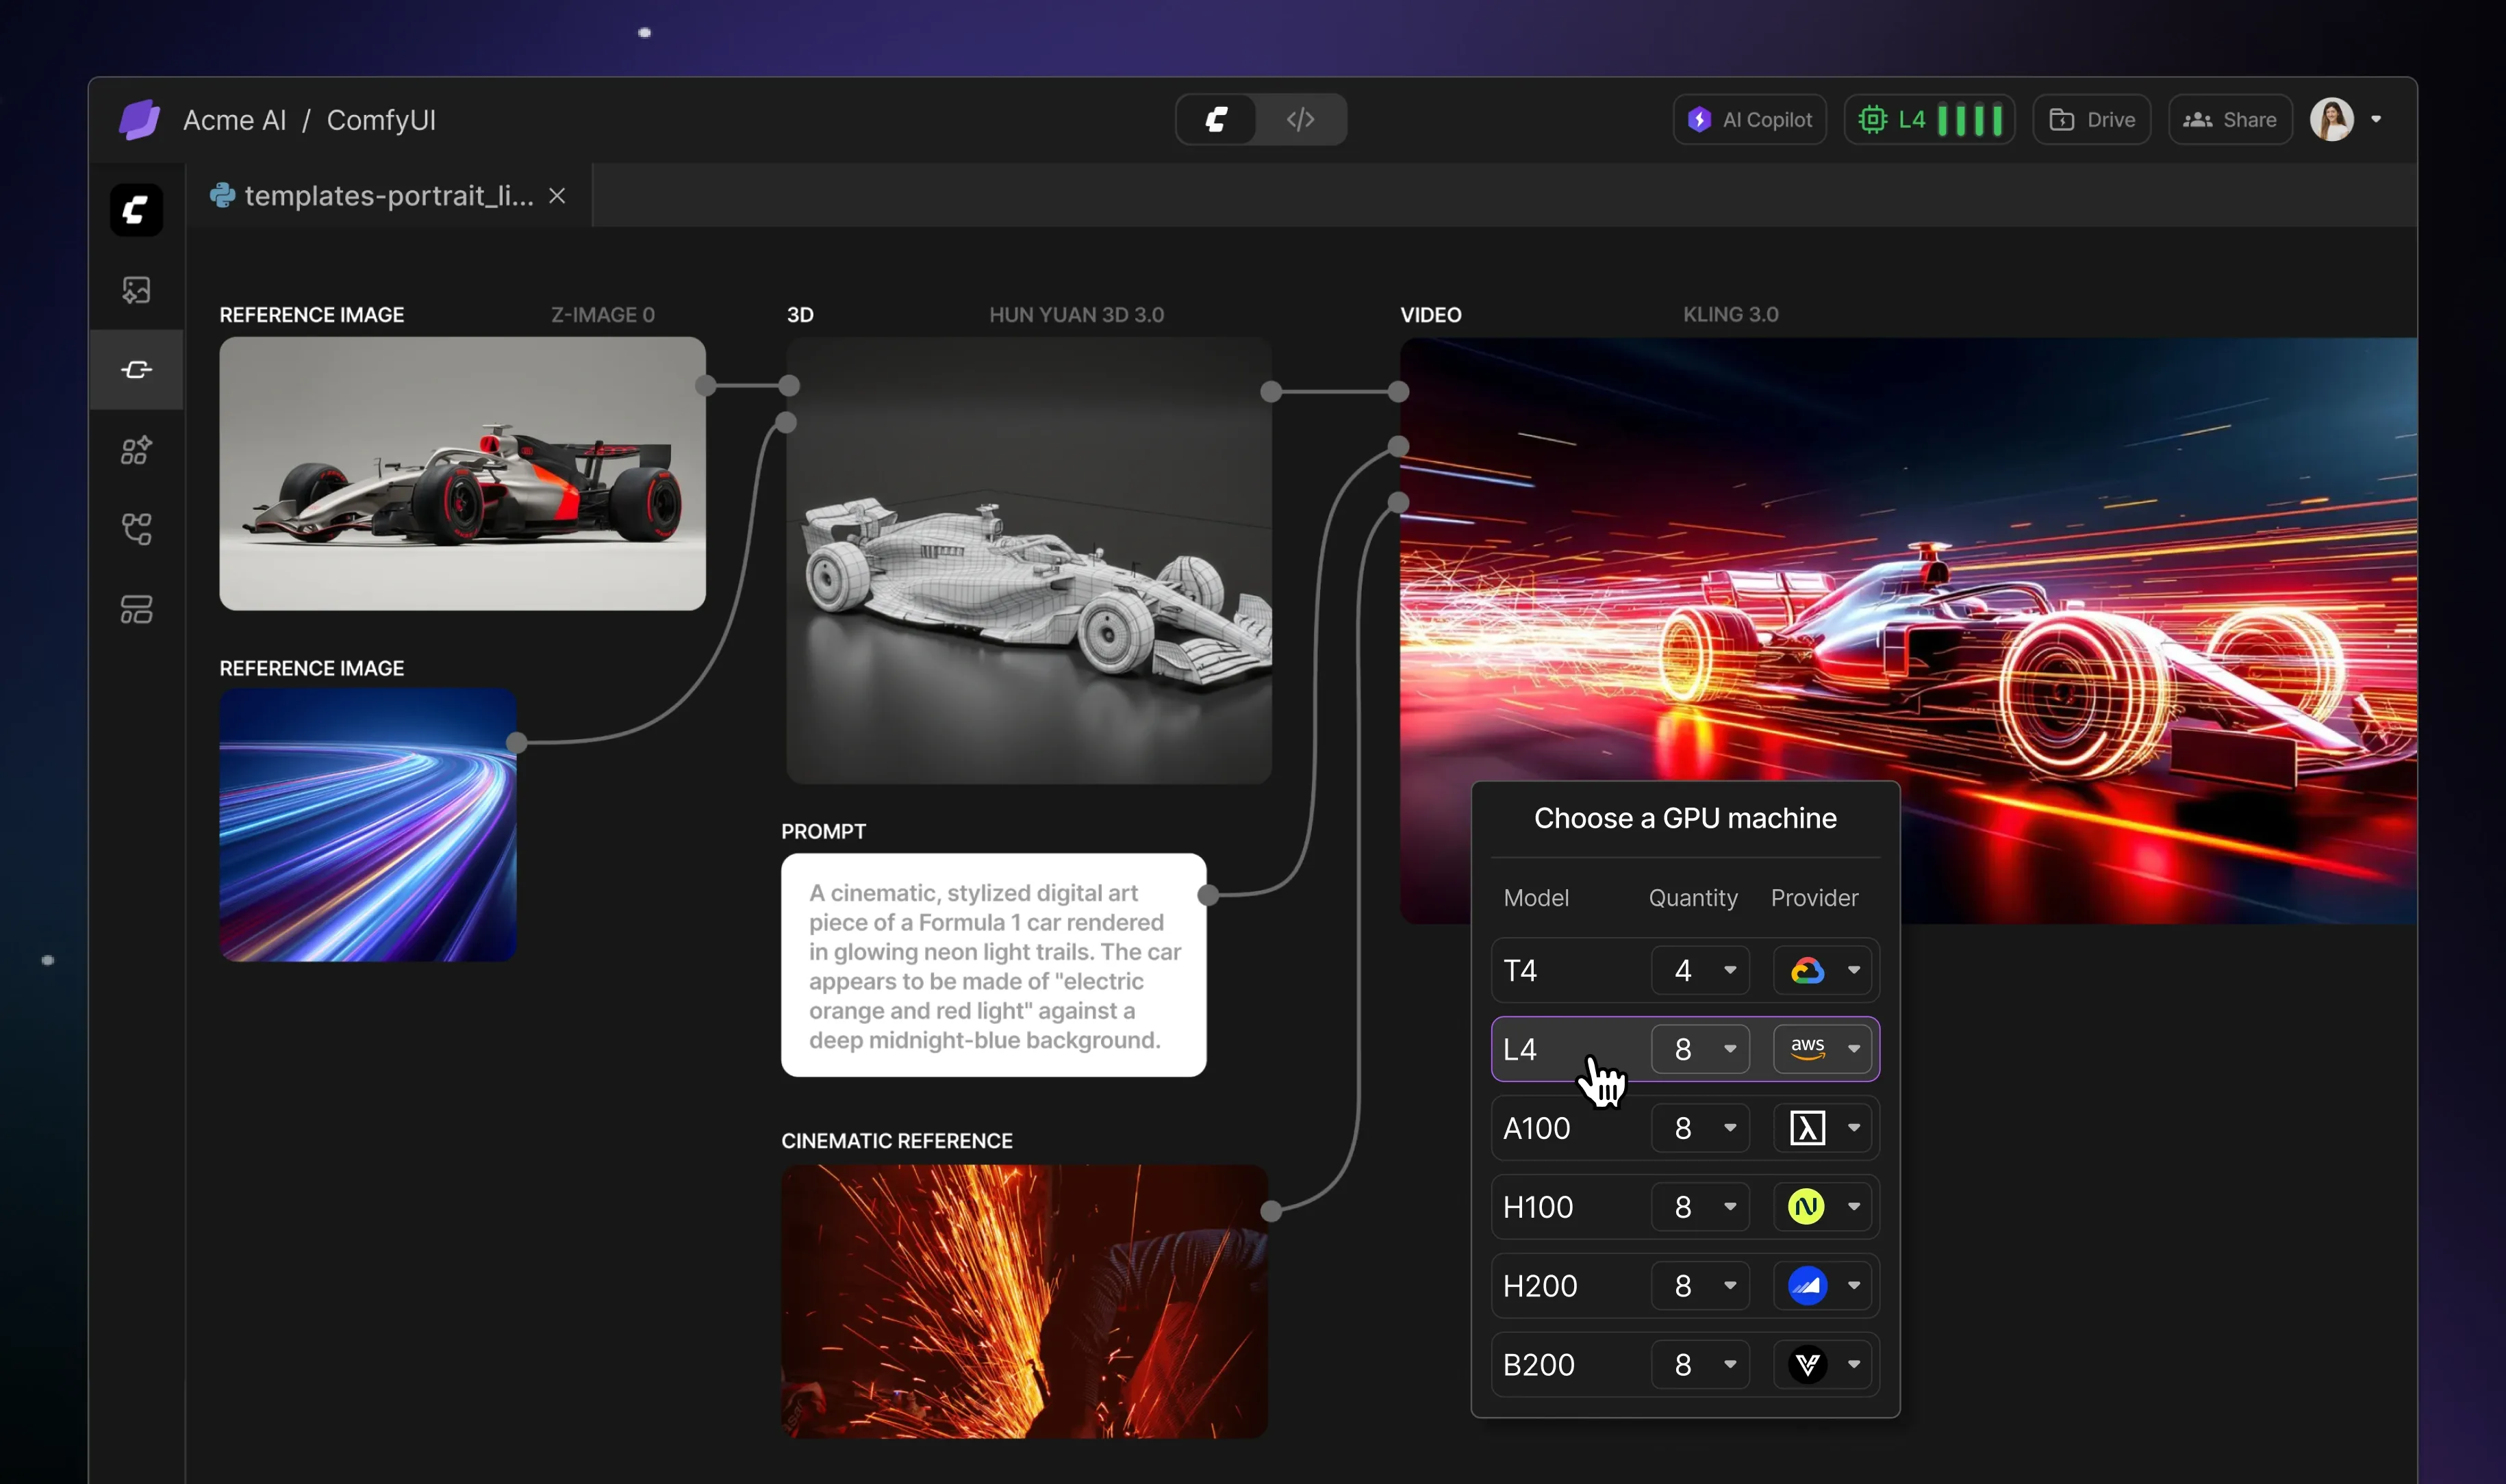Image resolution: width=2506 pixels, height=1484 pixels.
Task: Open the servers stack sidebar icon
Action: pos(136,609)
